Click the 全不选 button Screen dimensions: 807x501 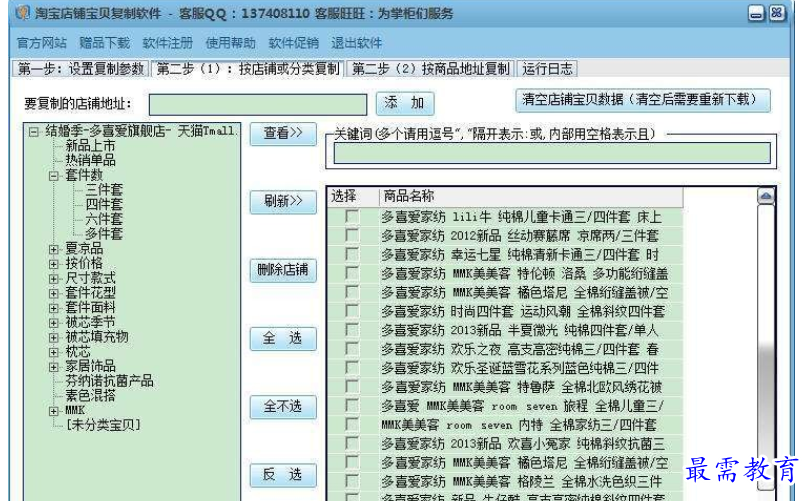tap(283, 407)
